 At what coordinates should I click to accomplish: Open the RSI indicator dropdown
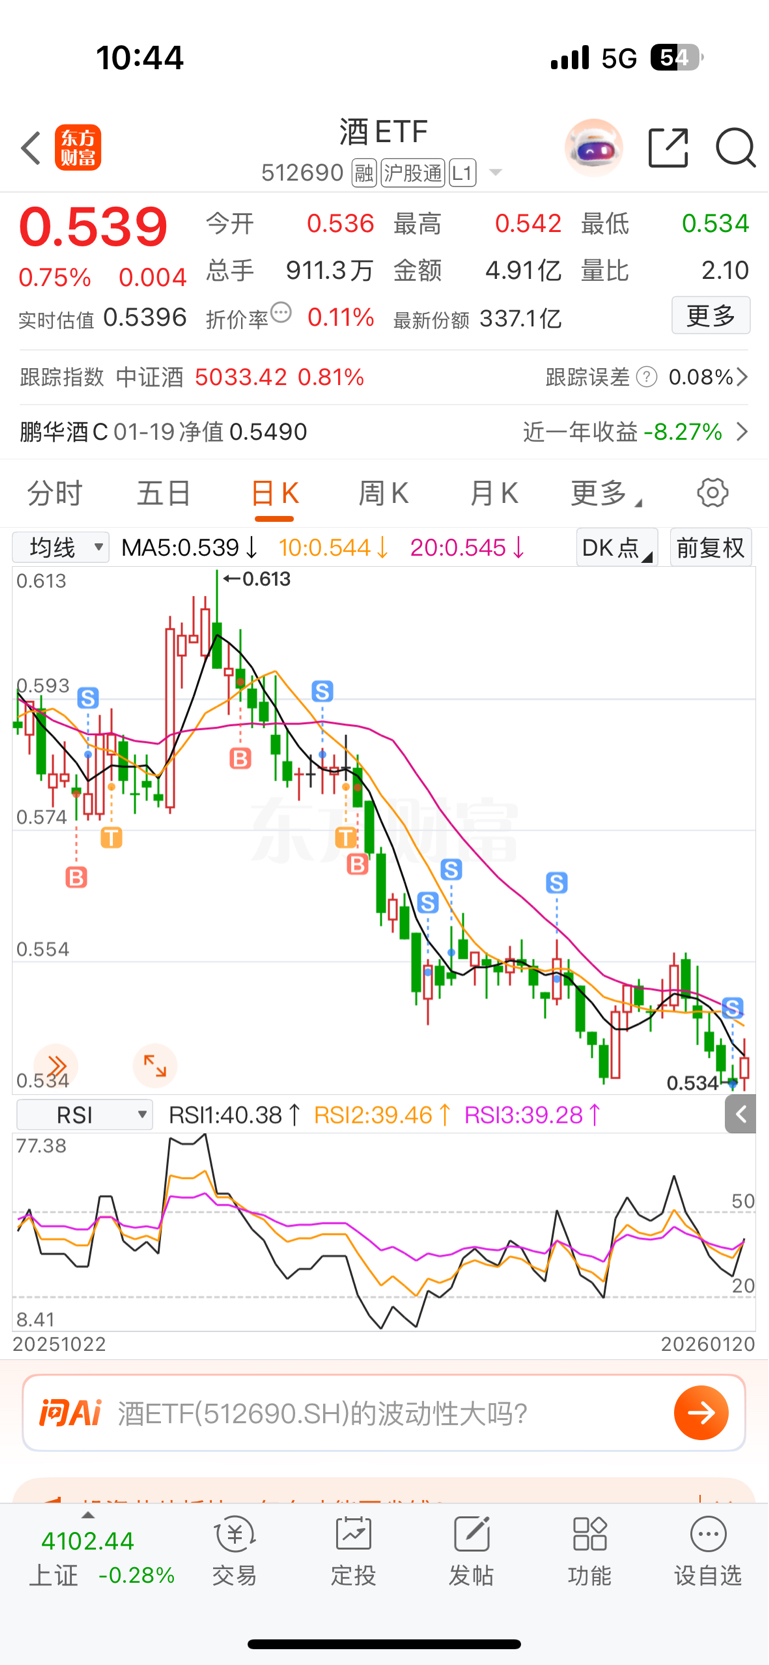coord(85,1115)
